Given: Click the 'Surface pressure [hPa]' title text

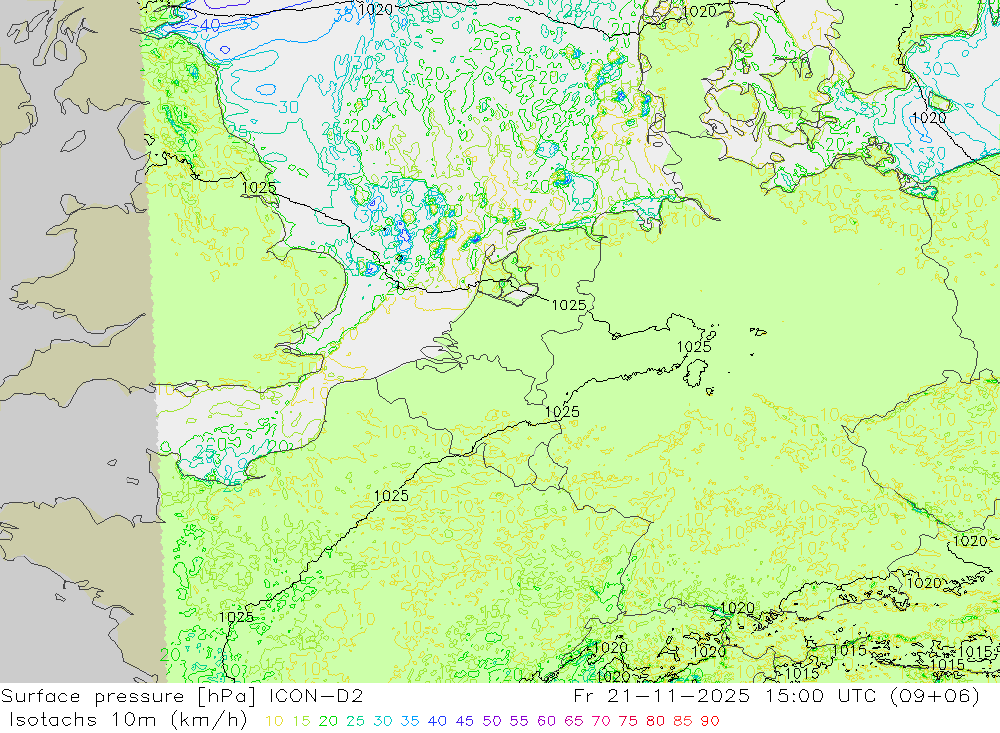Looking at the screenshot, I should [128, 696].
